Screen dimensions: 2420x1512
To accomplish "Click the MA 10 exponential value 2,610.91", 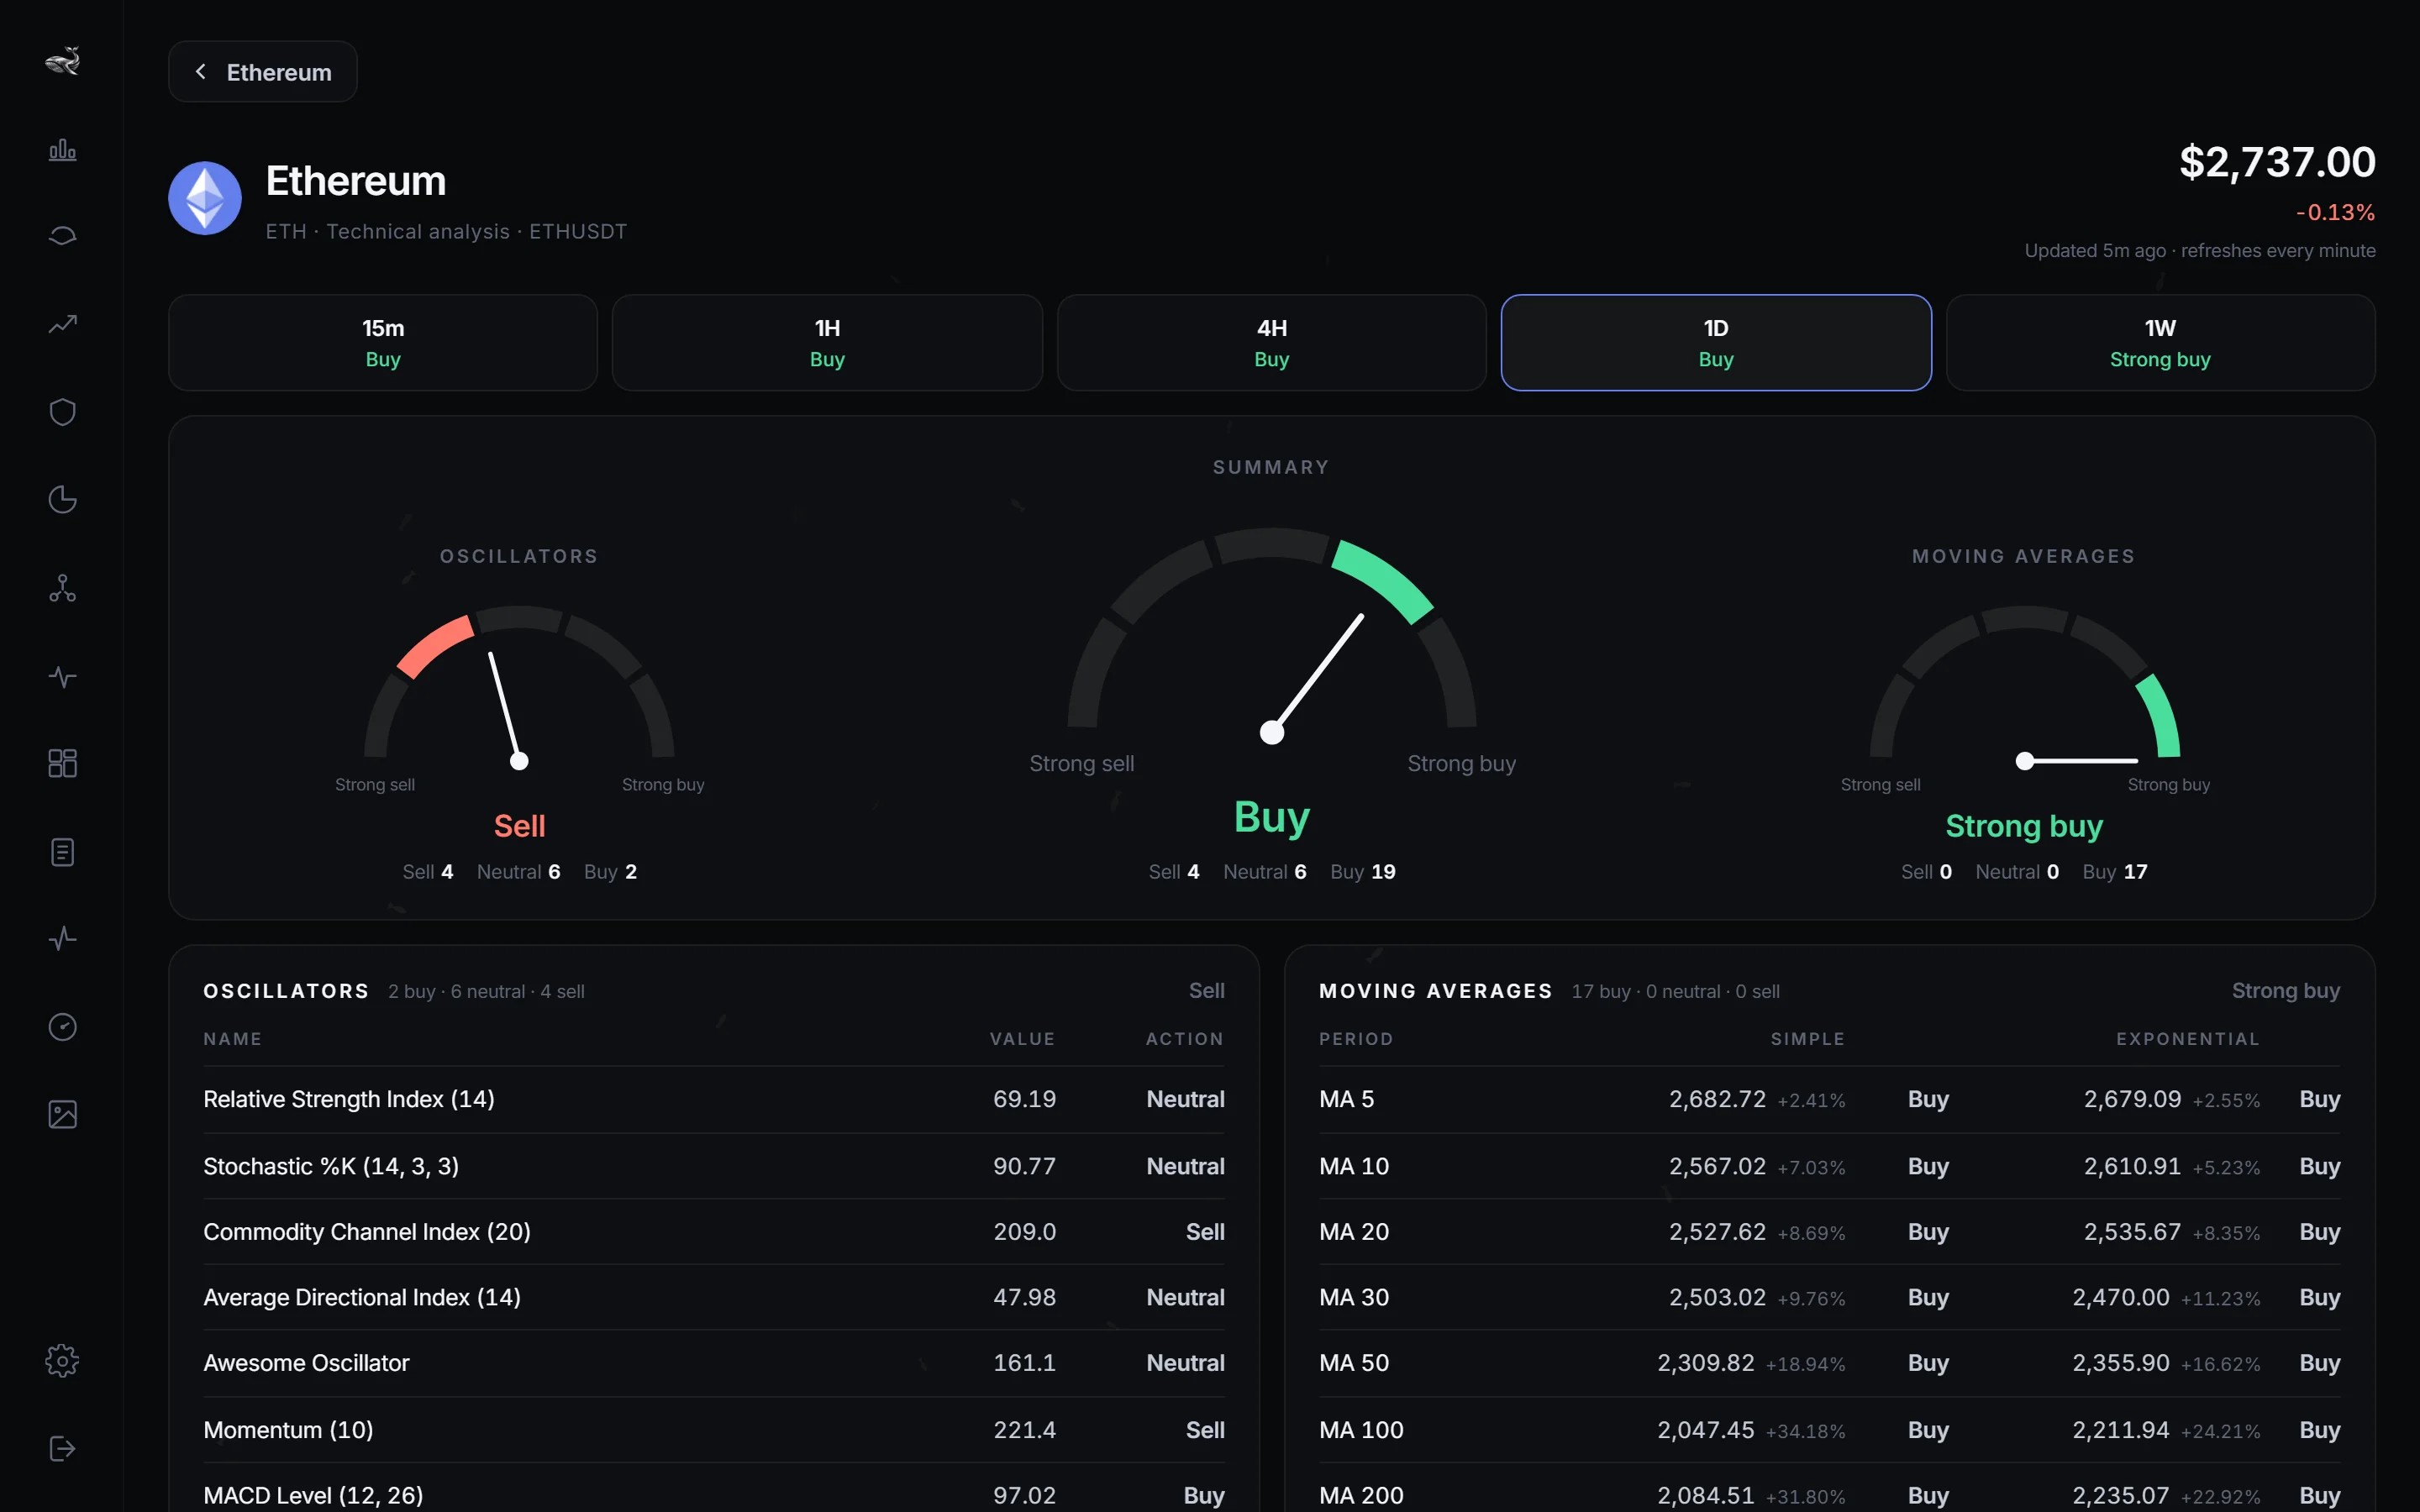I will point(2132,1166).
